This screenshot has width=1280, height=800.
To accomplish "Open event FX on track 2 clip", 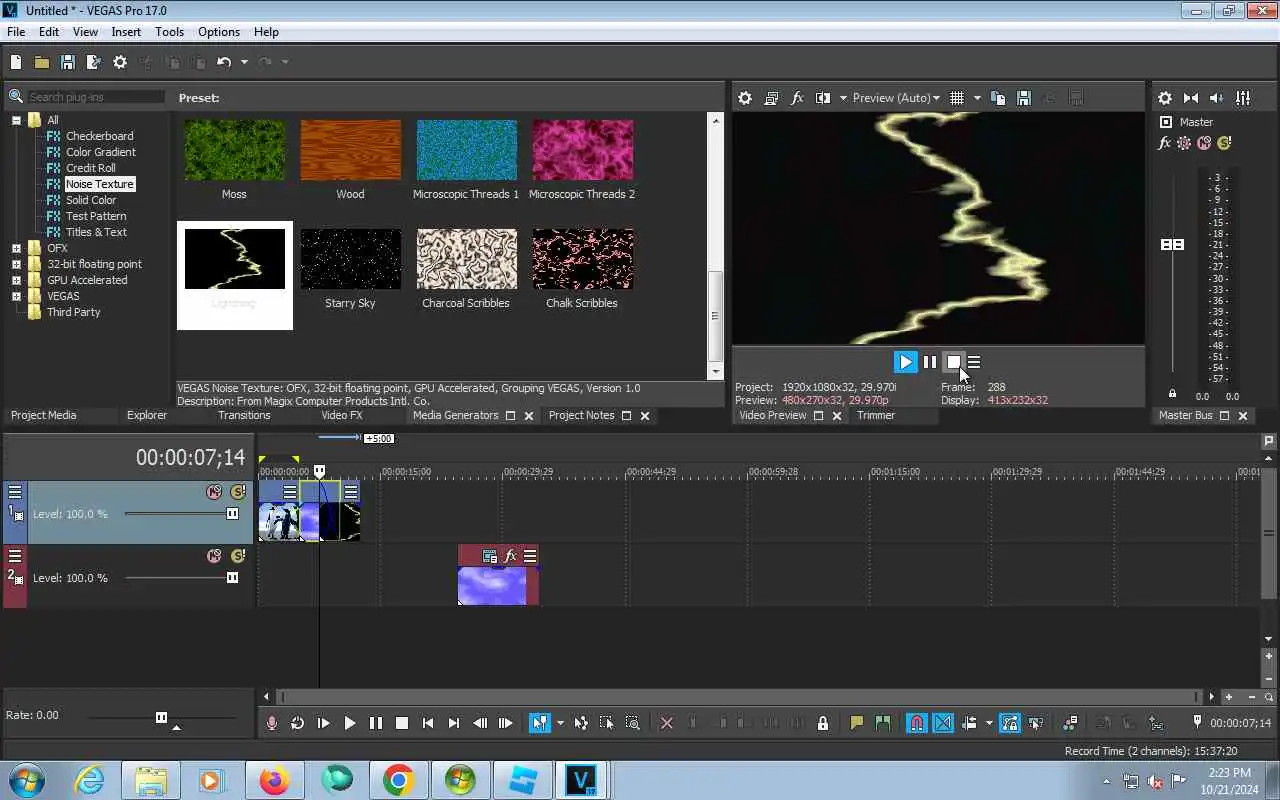I will [x=510, y=556].
